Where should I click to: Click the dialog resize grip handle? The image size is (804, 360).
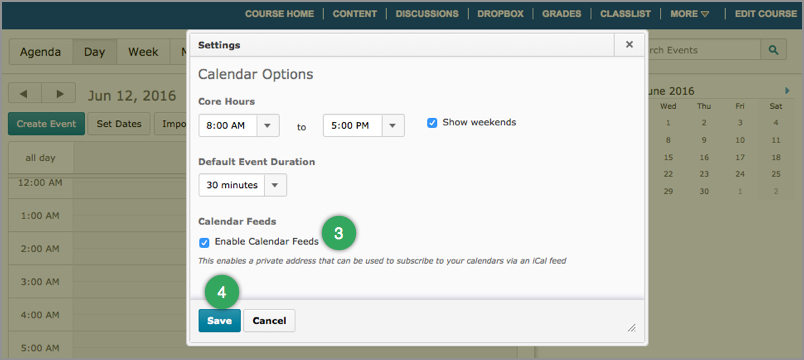[632, 328]
